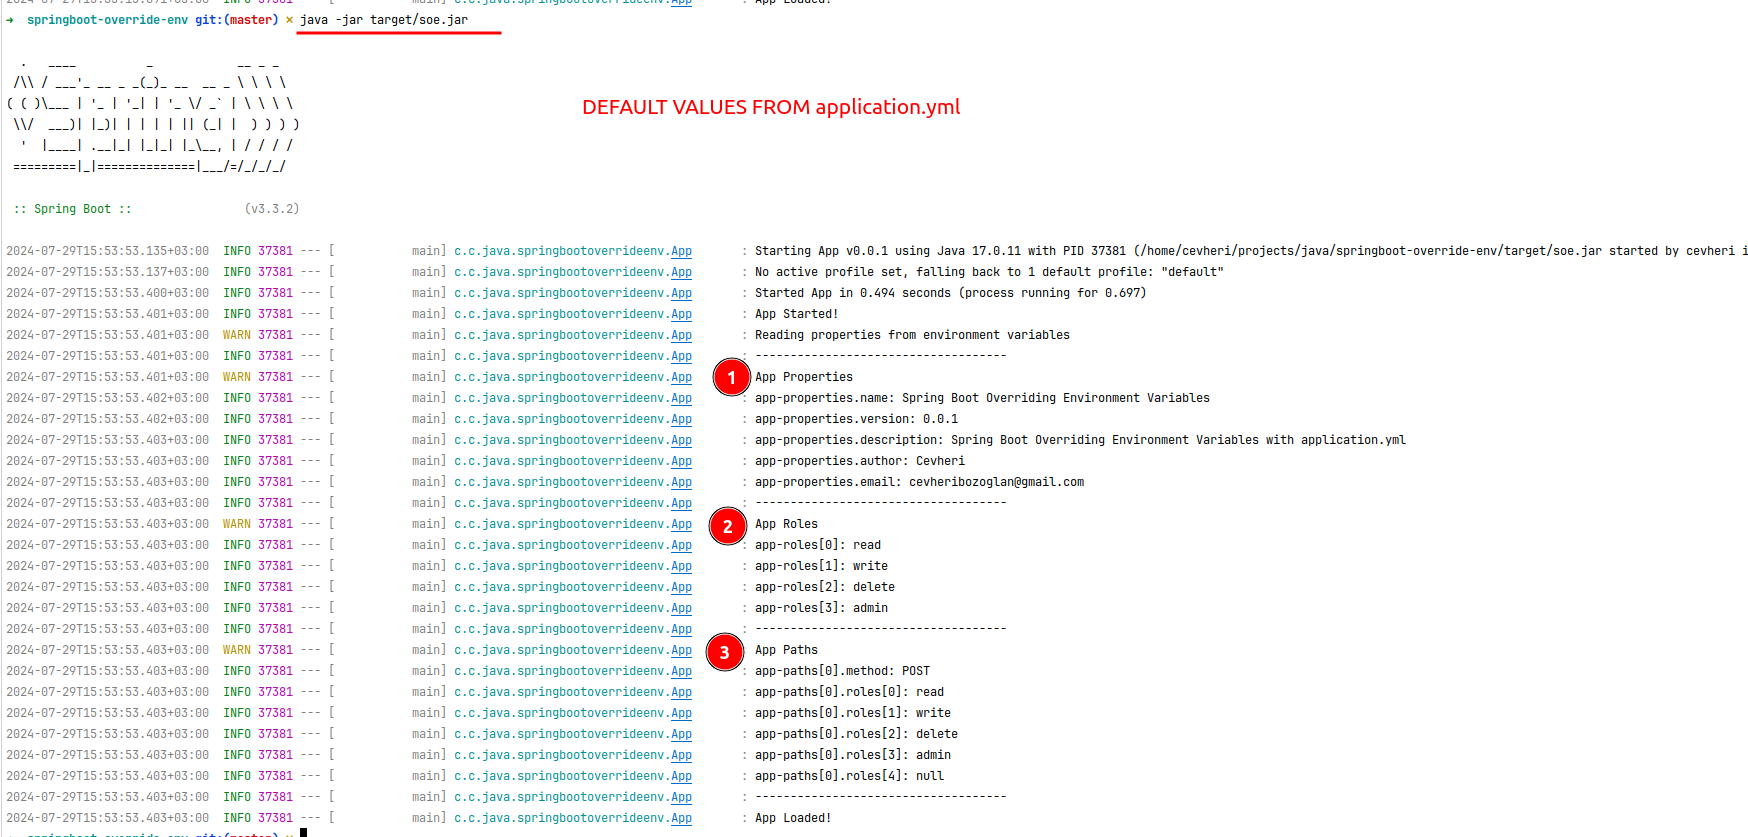Click the ':: Spring Boot ::' banner label

click(x=73, y=209)
